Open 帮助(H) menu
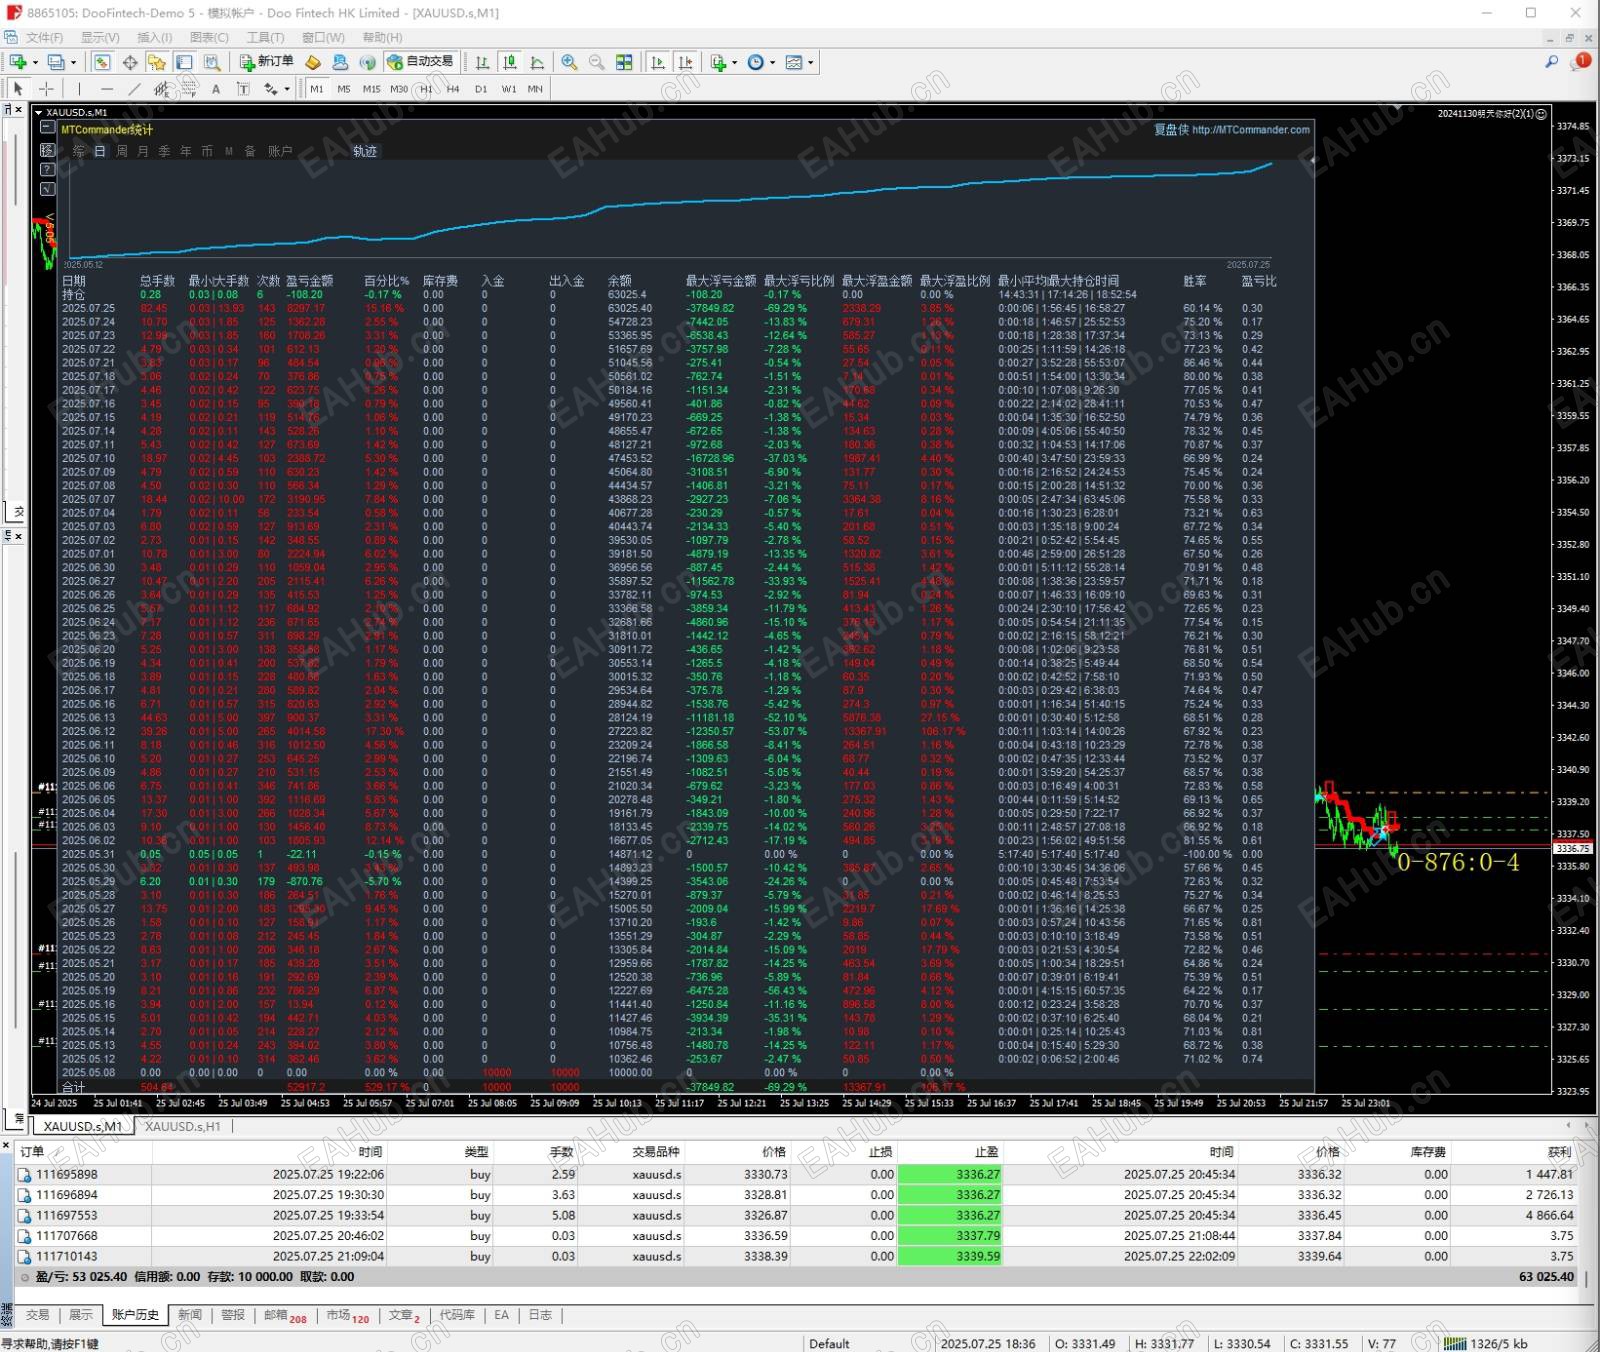Image resolution: width=1600 pixels, height=1352 pixels. point(382,37)
